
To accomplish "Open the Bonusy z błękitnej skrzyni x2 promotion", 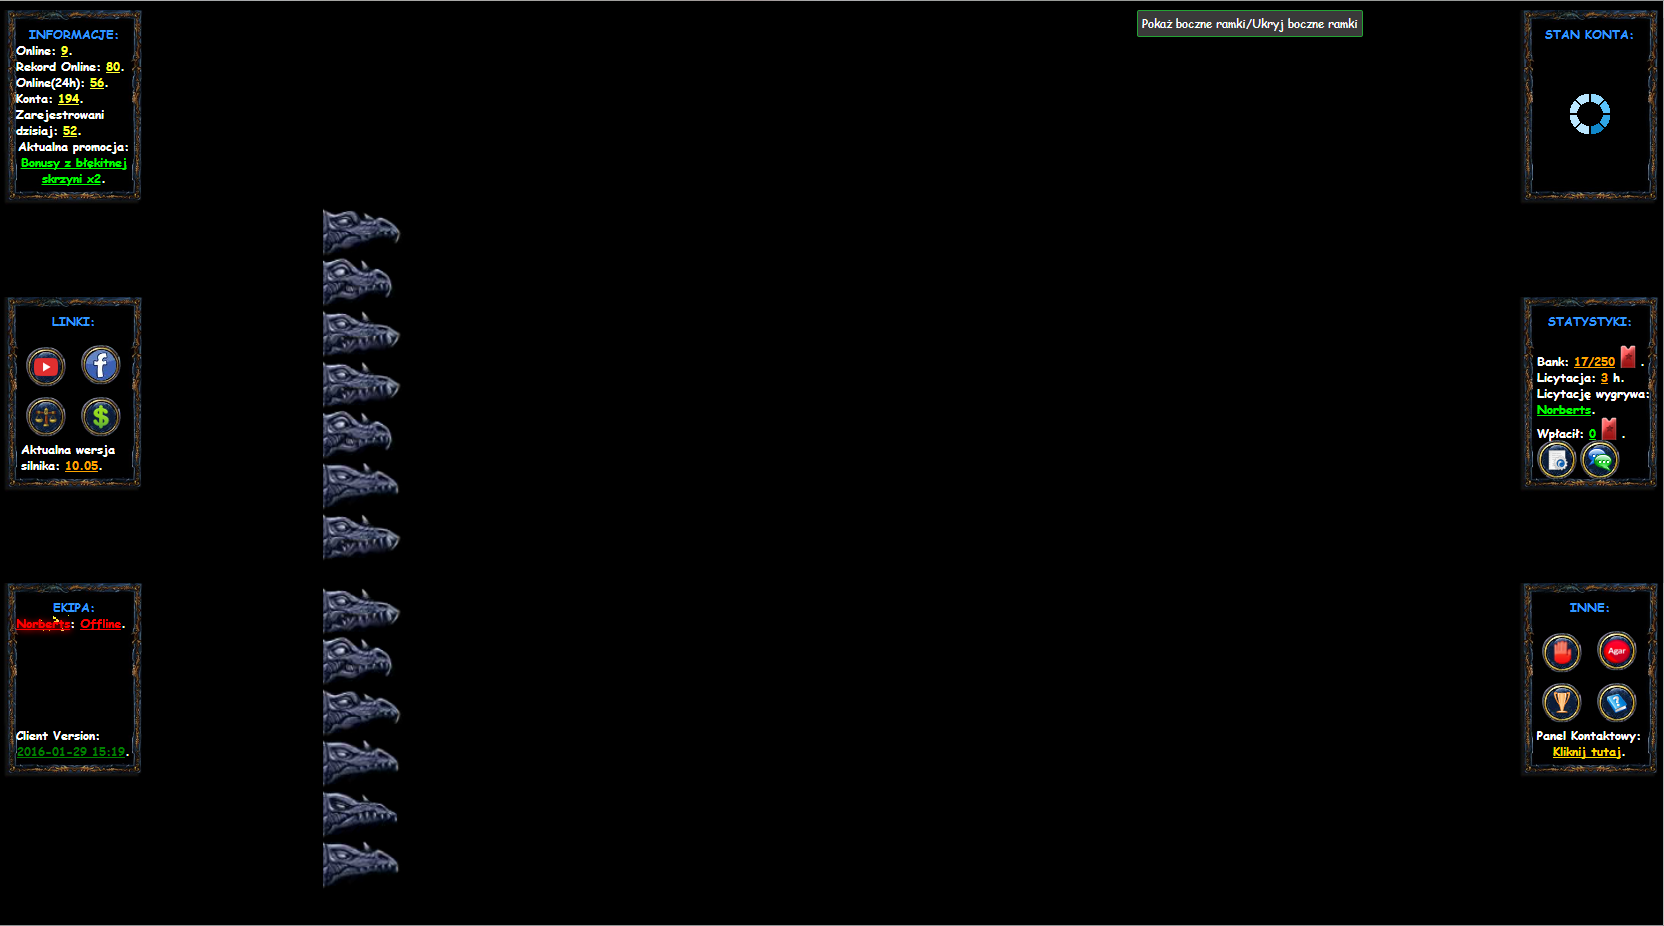I will [x=73, y=171].
